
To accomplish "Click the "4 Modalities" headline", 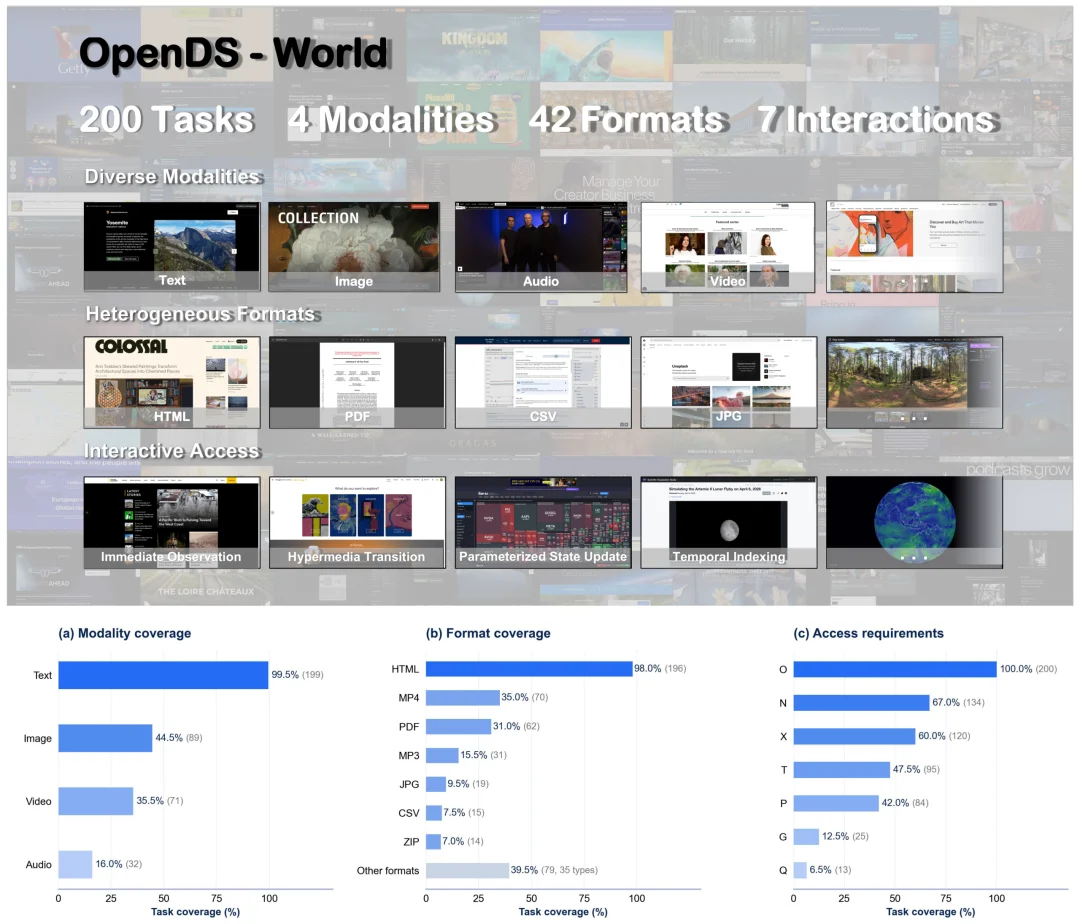I will (392, 119).
